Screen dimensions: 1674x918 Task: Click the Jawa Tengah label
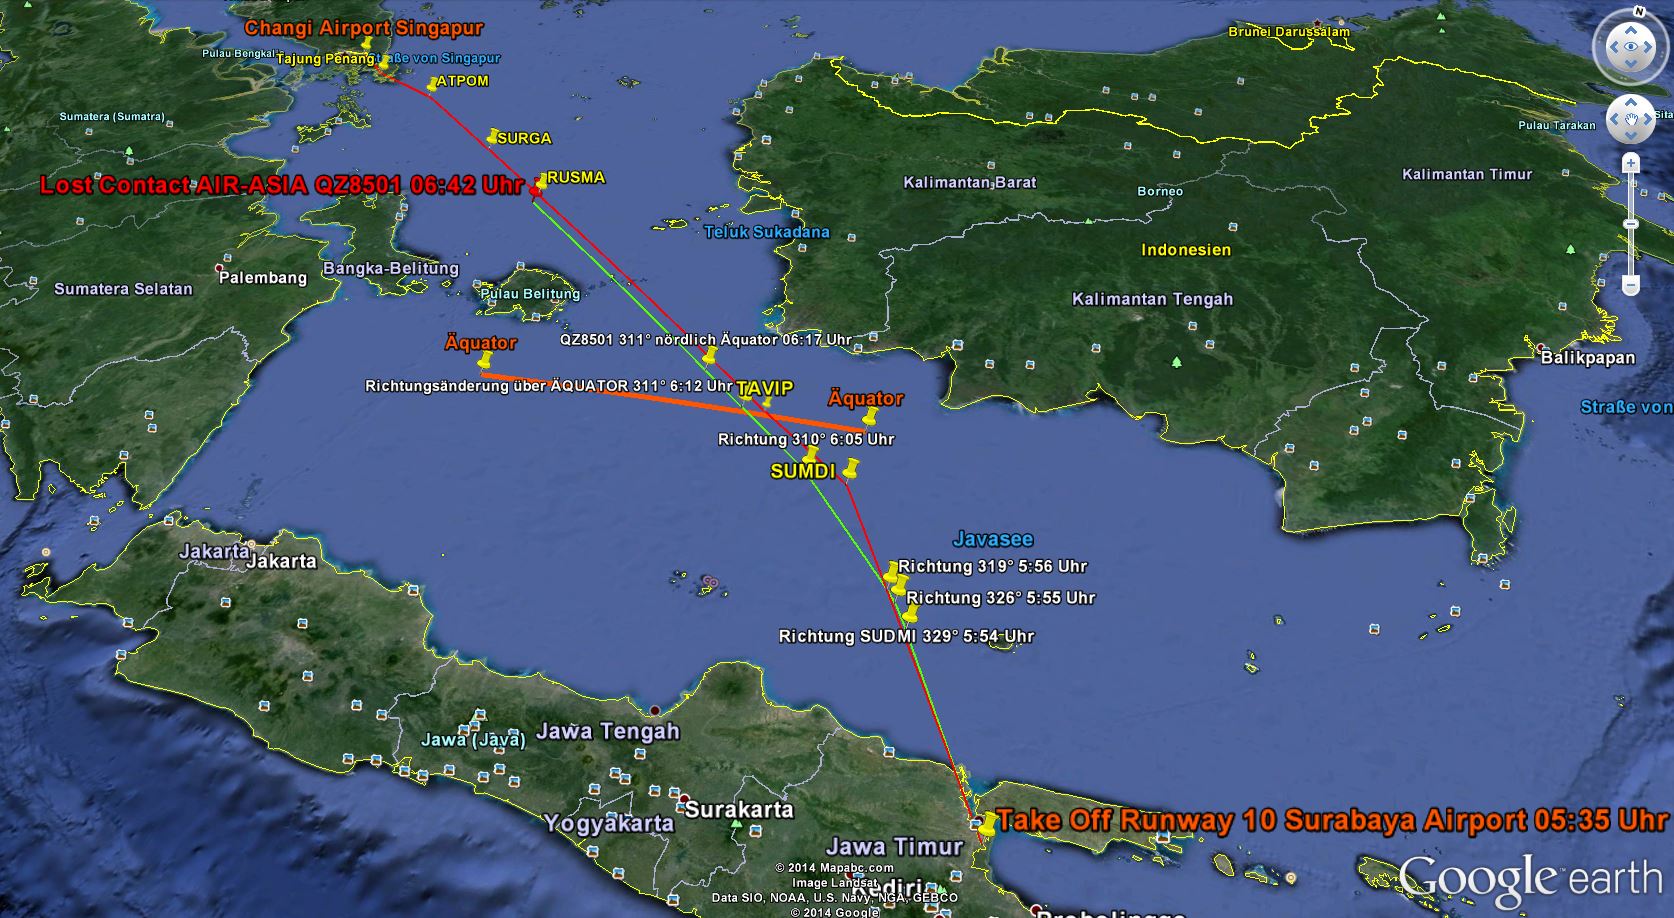coord(608,732)
